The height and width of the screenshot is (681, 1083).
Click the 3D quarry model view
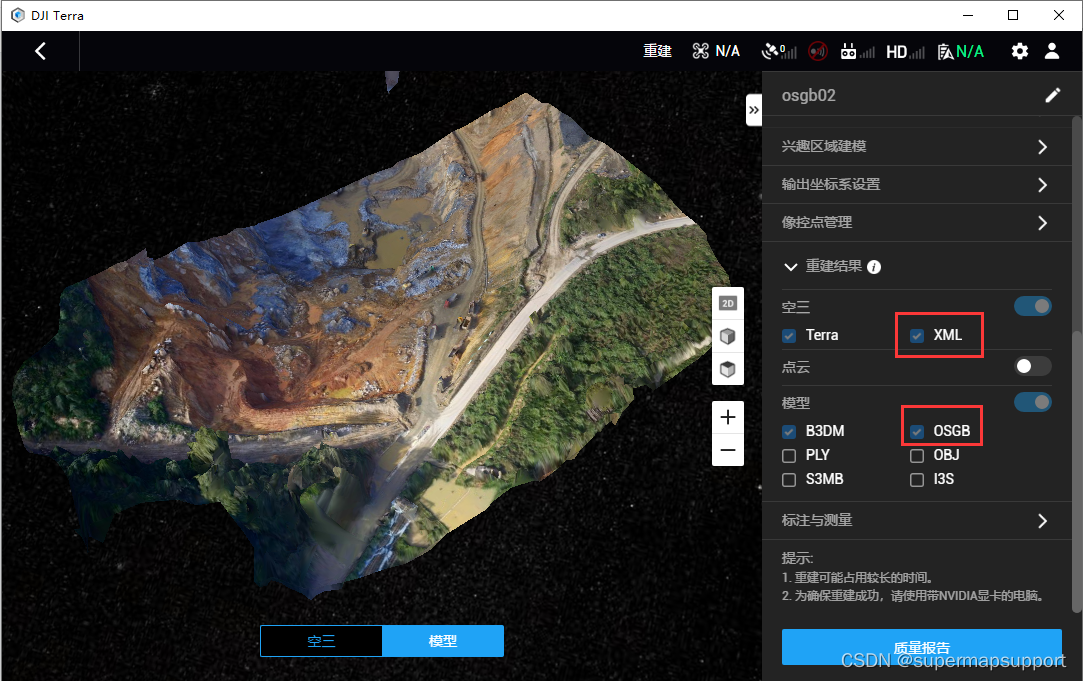[x=373, y=345]
